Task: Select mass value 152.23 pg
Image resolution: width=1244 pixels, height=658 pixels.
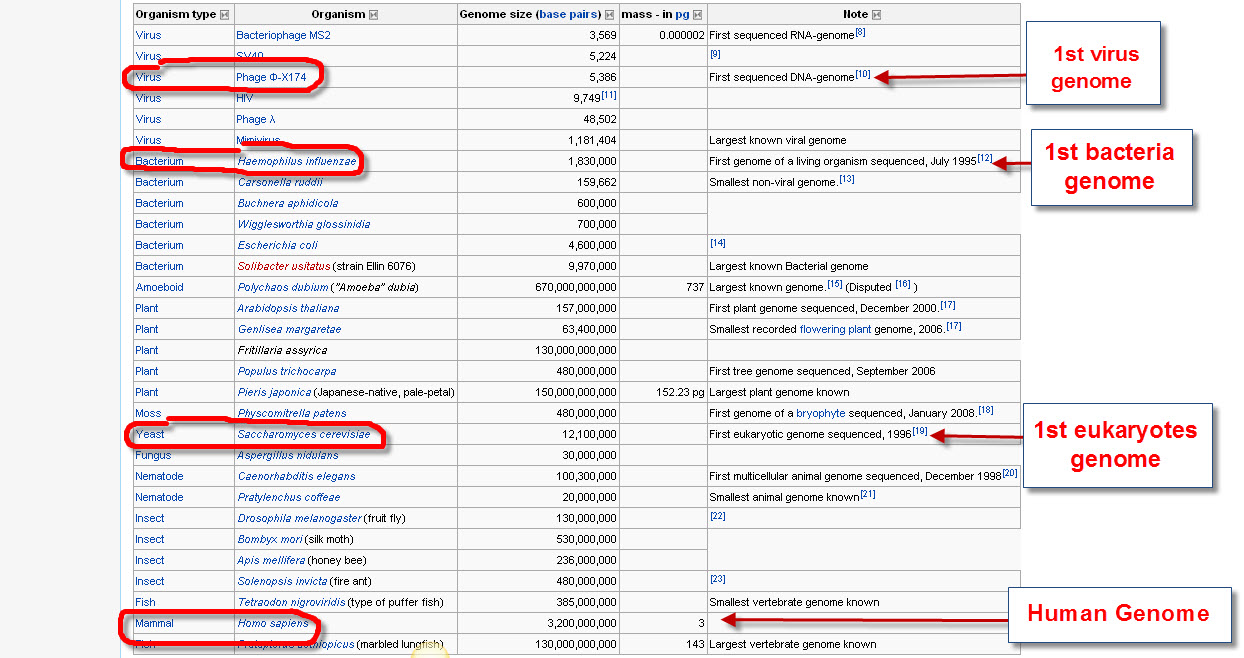Action: (678, 392)
